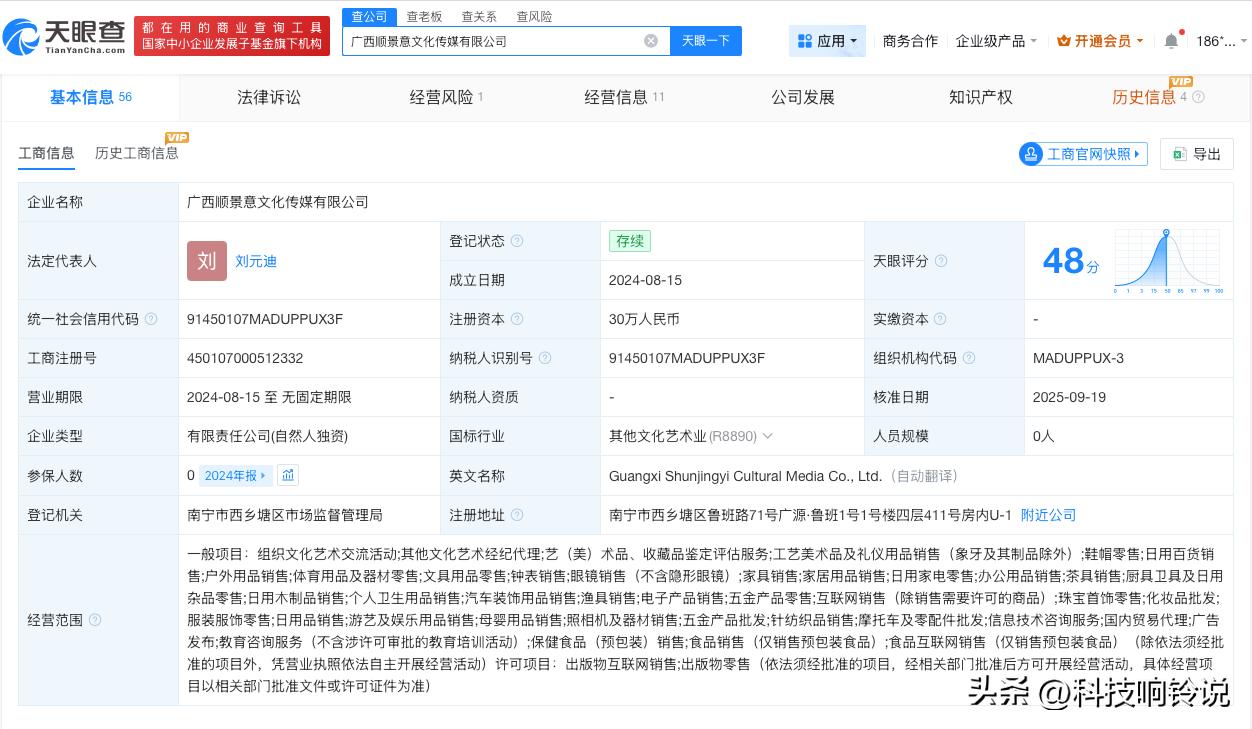
Task: Click help icon next to 登记状态
Action: [517, 241]
